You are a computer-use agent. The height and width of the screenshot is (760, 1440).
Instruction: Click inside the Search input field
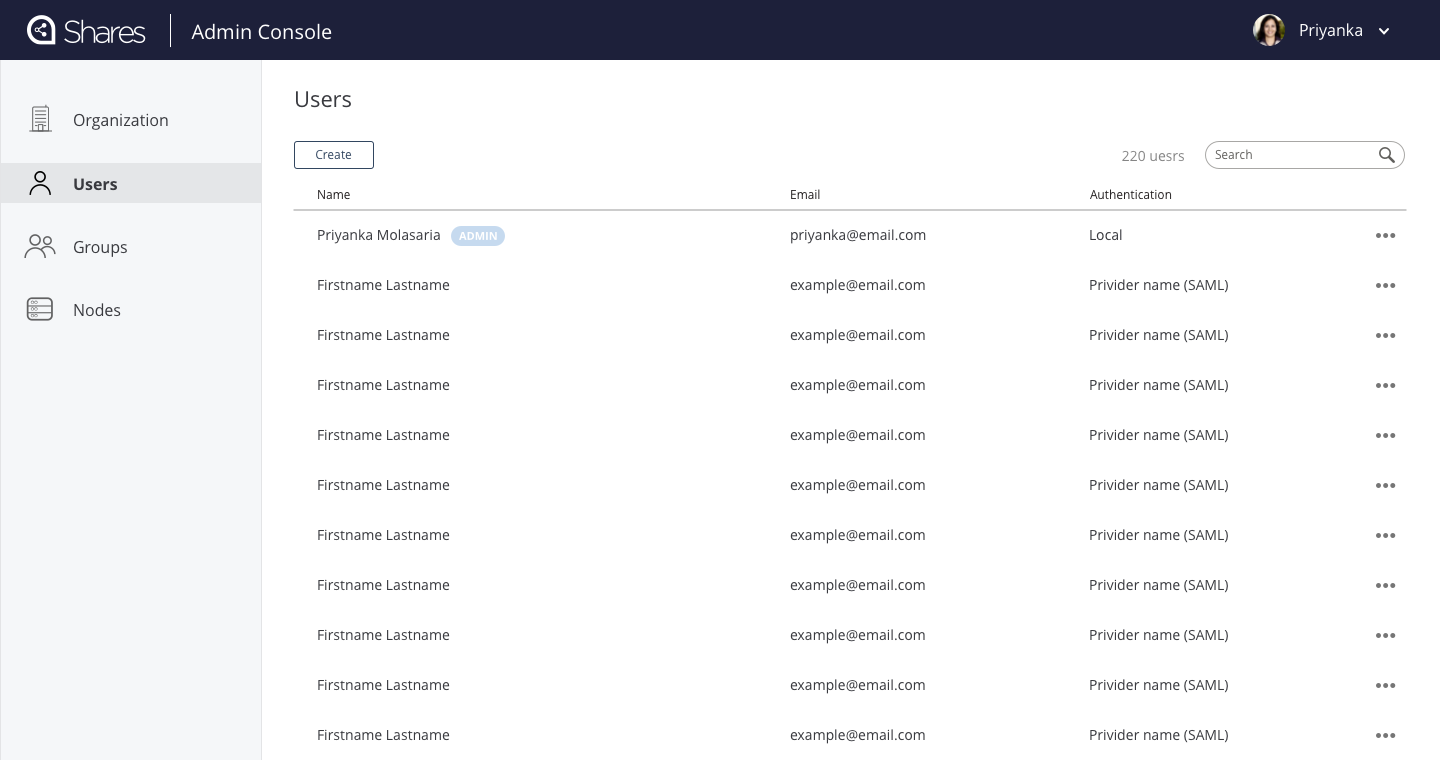[x=1290, y=154]
